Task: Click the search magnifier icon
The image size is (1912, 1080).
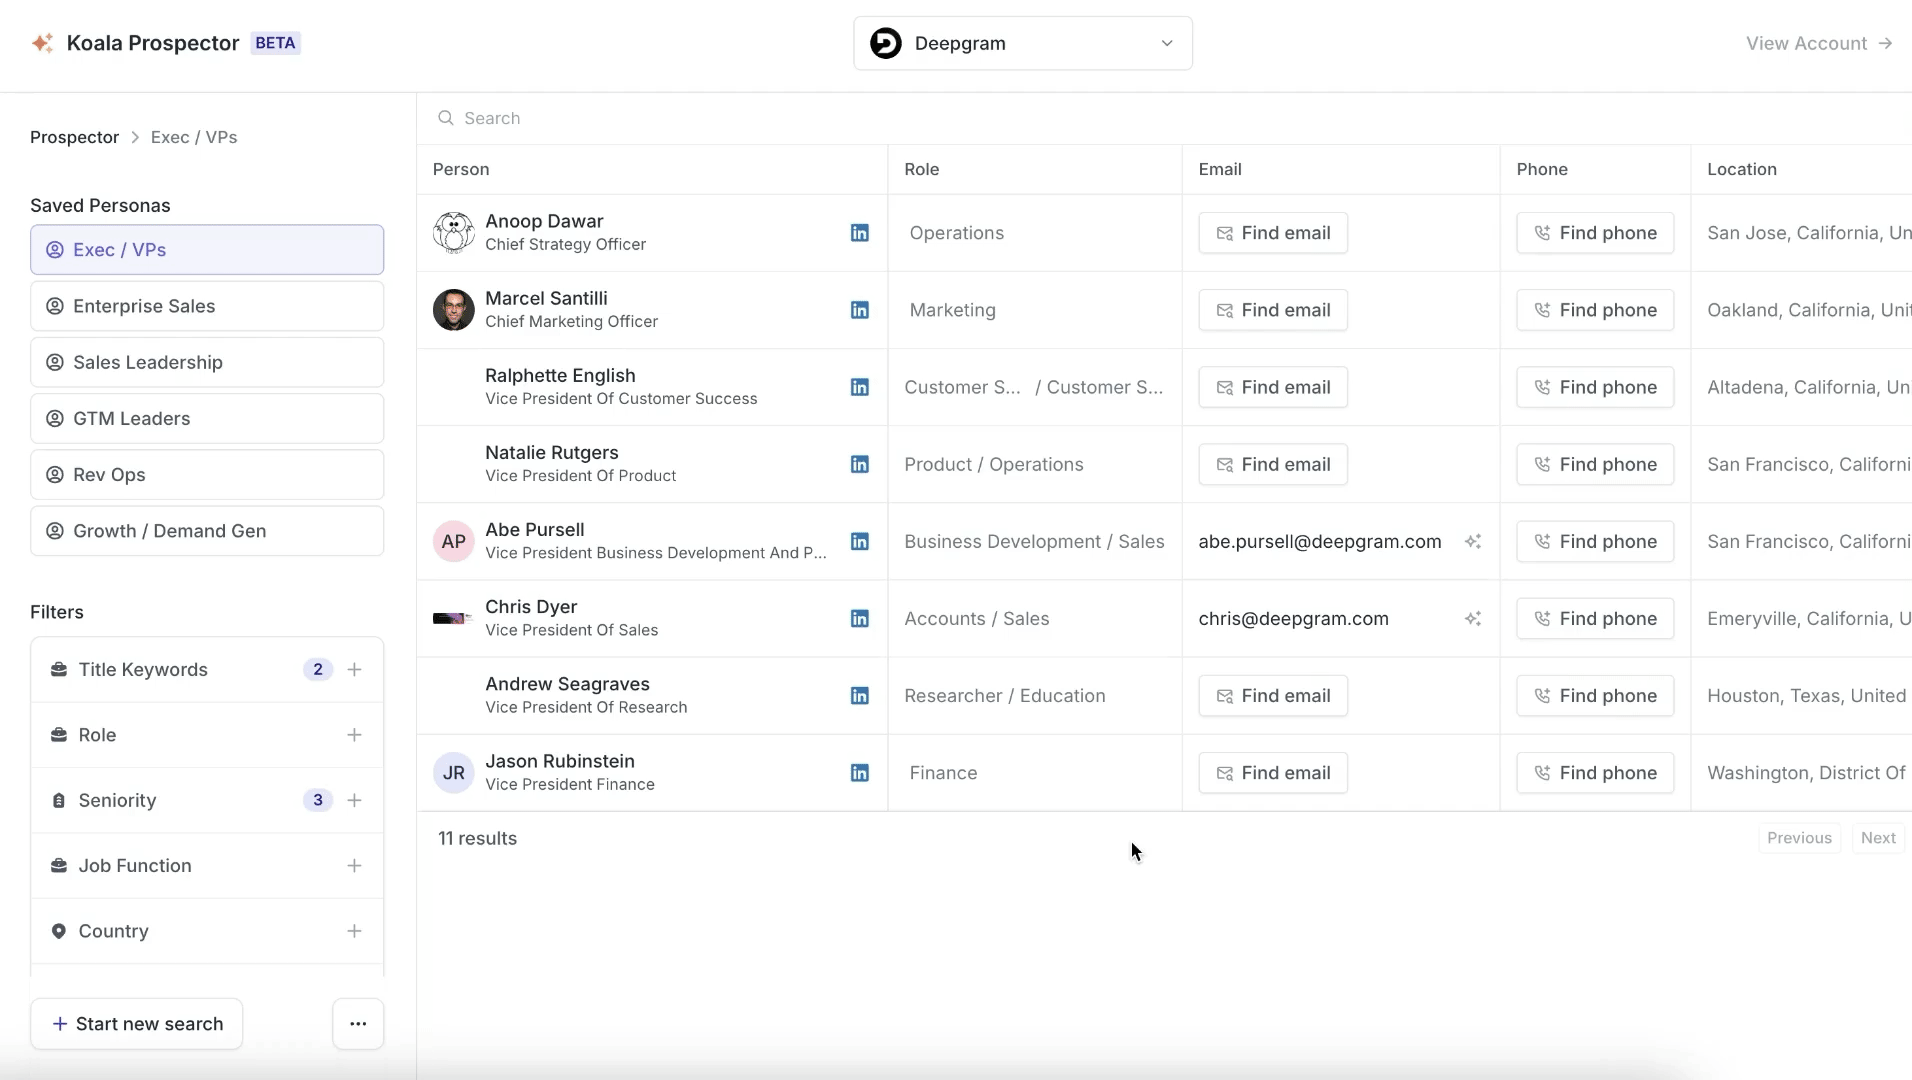Action: 446,118
